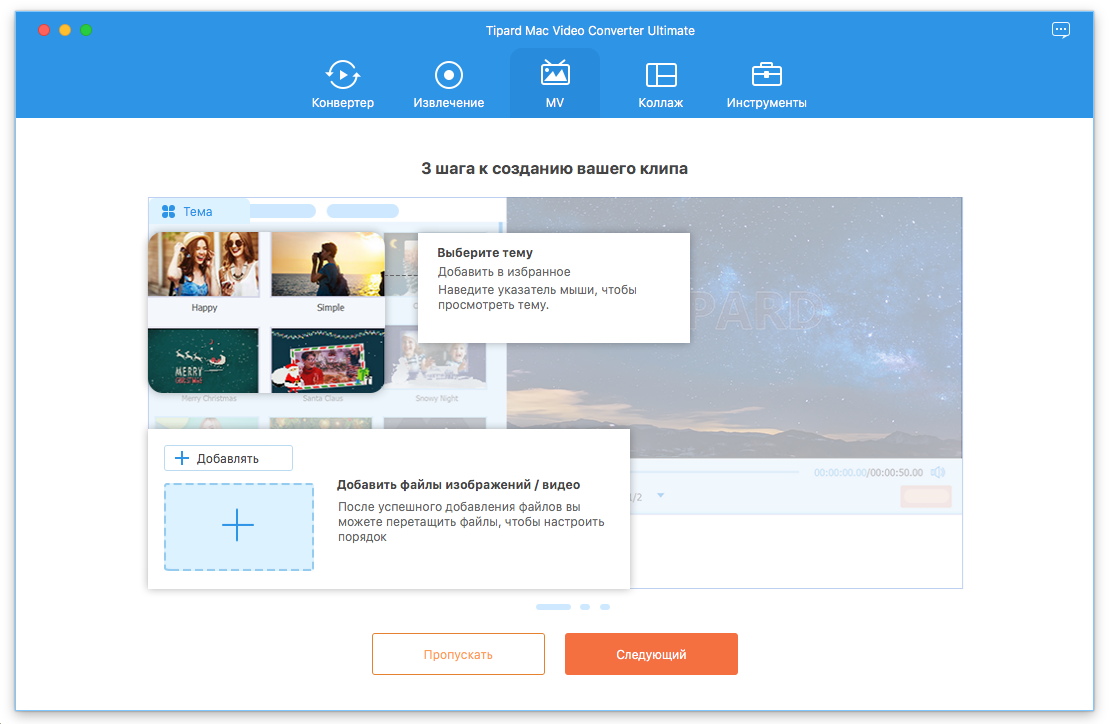Pick the Merry Christmas theme thumbnail
Viewport: 1115px width, 724px height.
pos(204,360)
